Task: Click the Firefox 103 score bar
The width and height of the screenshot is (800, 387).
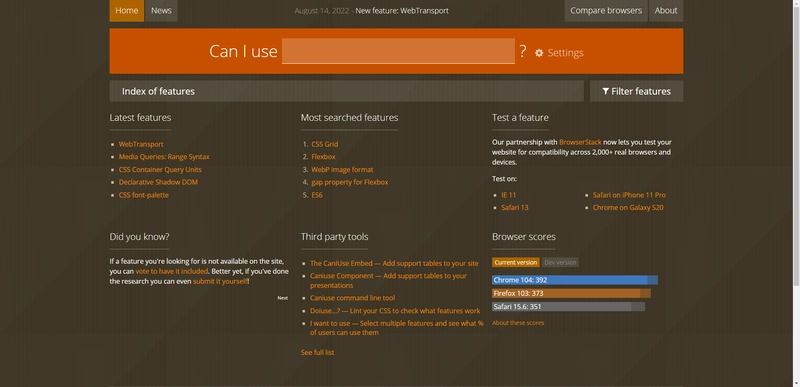Action: coord(571,293)
